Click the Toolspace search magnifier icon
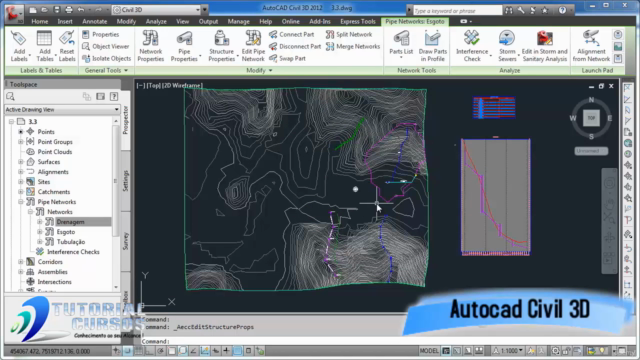 pos(11,97)
